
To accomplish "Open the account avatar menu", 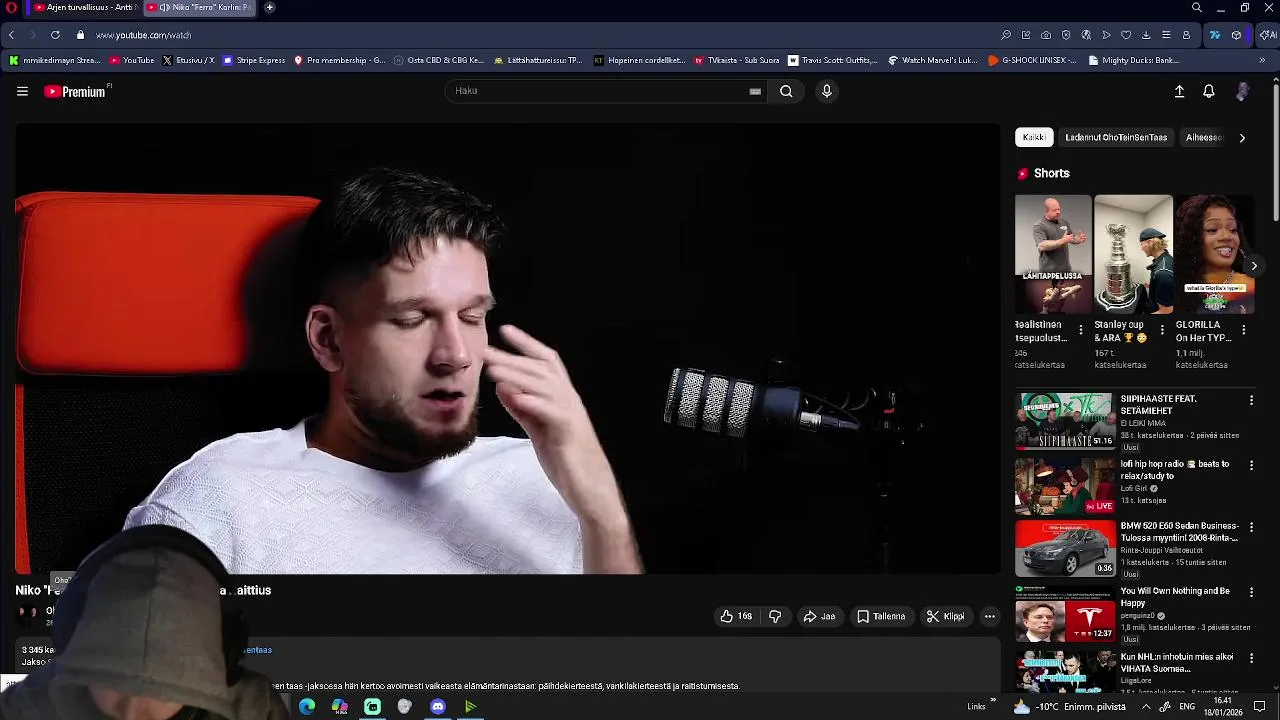I will coord(1242,91).
